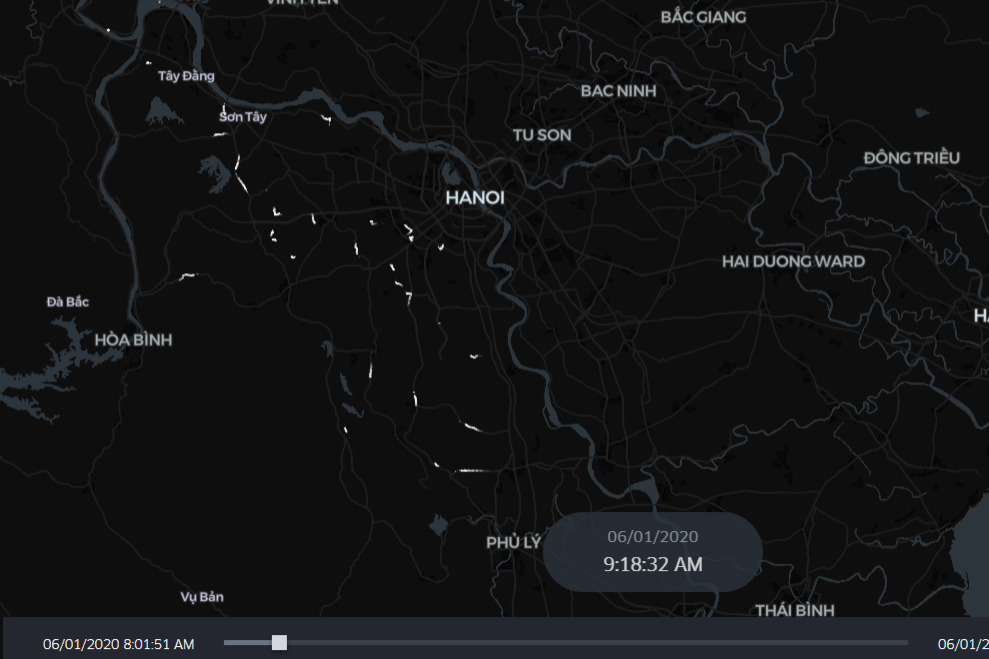Screen dimensions: 989x659
Task: Click the unfilled timeline track right of handle
Action: [600, 642]
